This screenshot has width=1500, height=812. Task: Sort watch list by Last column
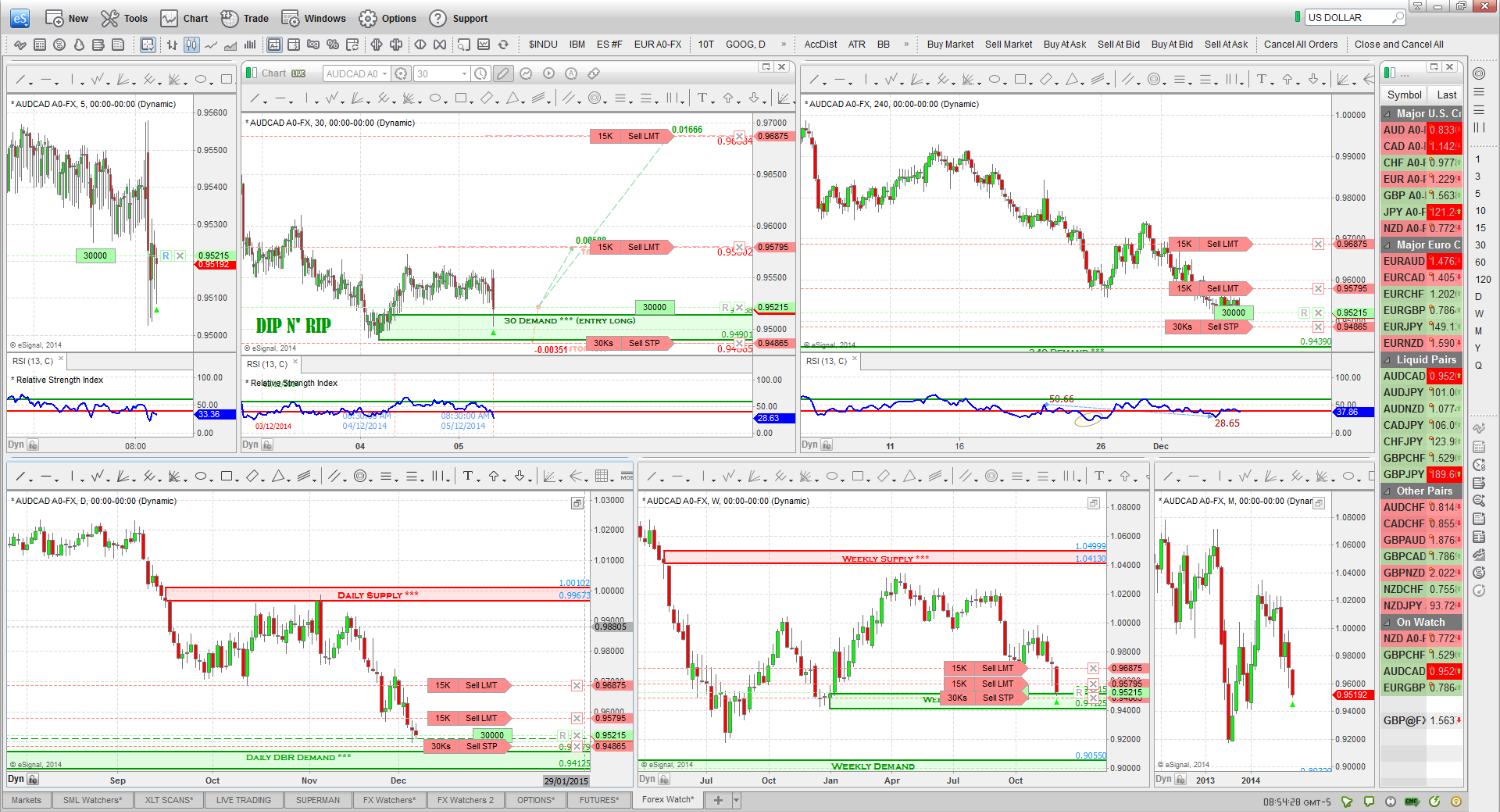tap(1446, 94)
